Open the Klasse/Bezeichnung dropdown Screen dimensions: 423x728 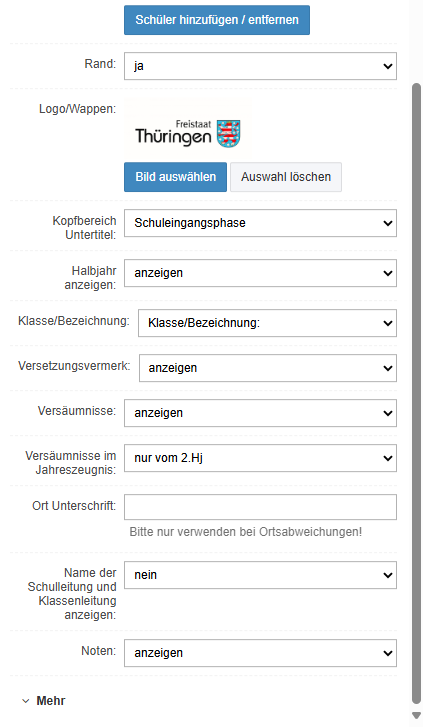pyautogui.click(x=267, y=323)
